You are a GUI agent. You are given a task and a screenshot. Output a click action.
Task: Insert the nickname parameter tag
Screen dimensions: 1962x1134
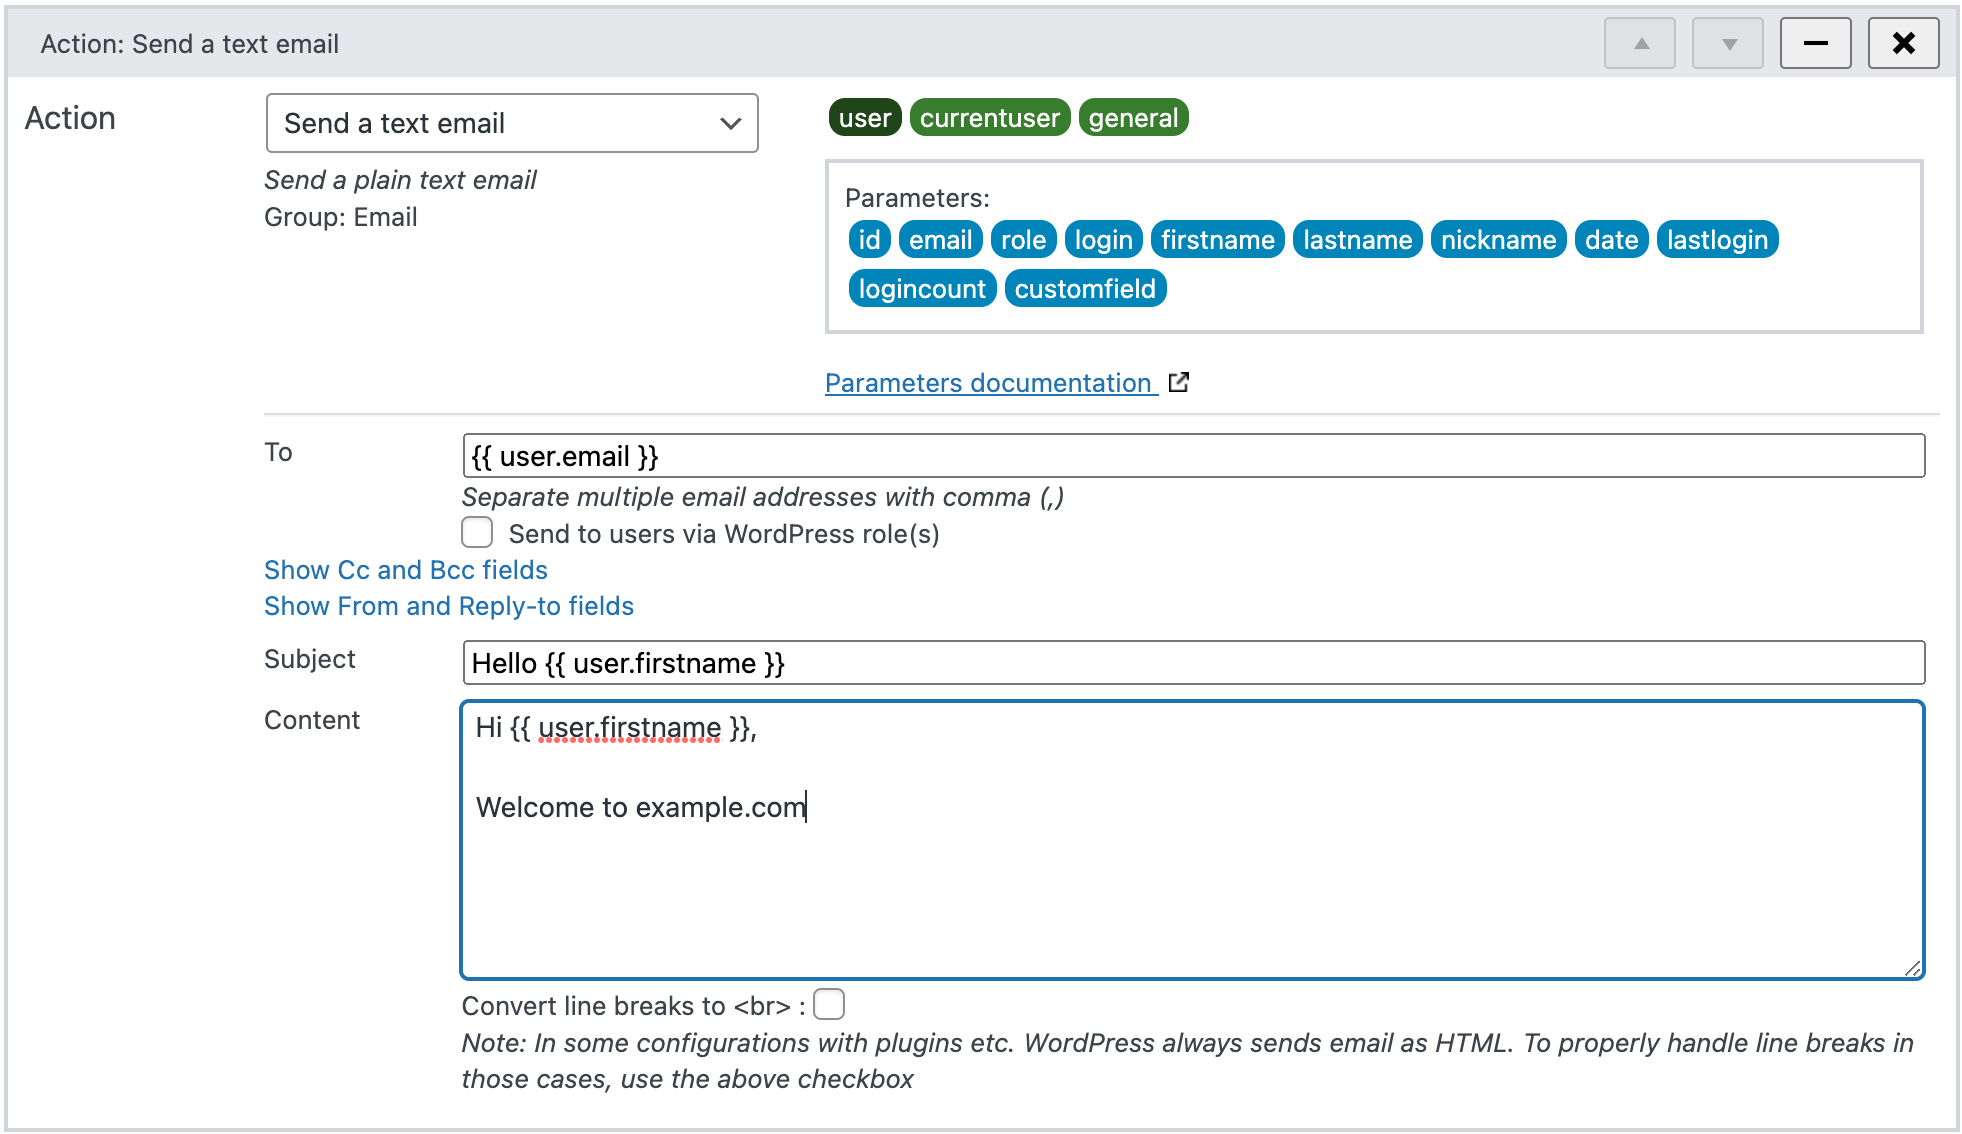pos(1498,239)
